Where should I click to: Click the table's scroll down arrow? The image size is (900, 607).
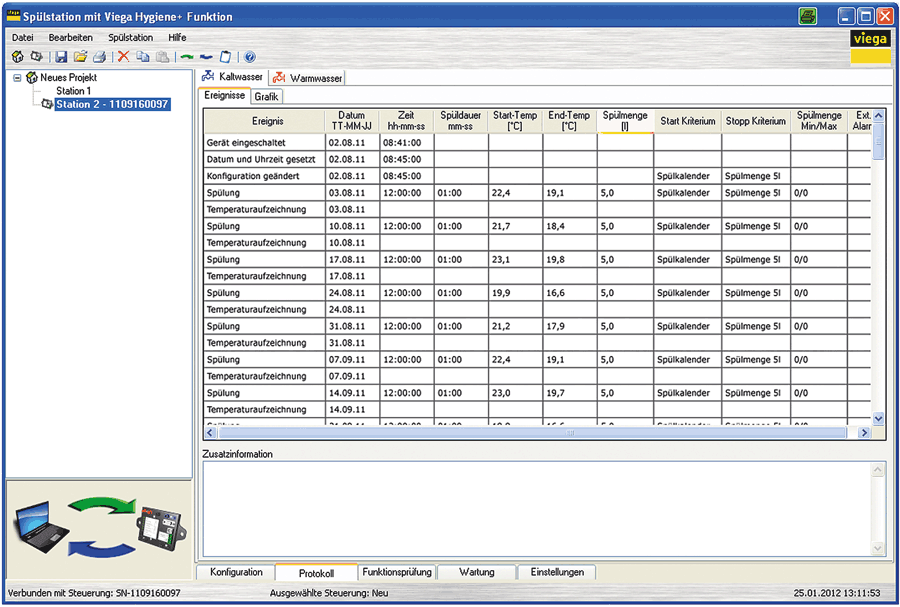point(878,419)
